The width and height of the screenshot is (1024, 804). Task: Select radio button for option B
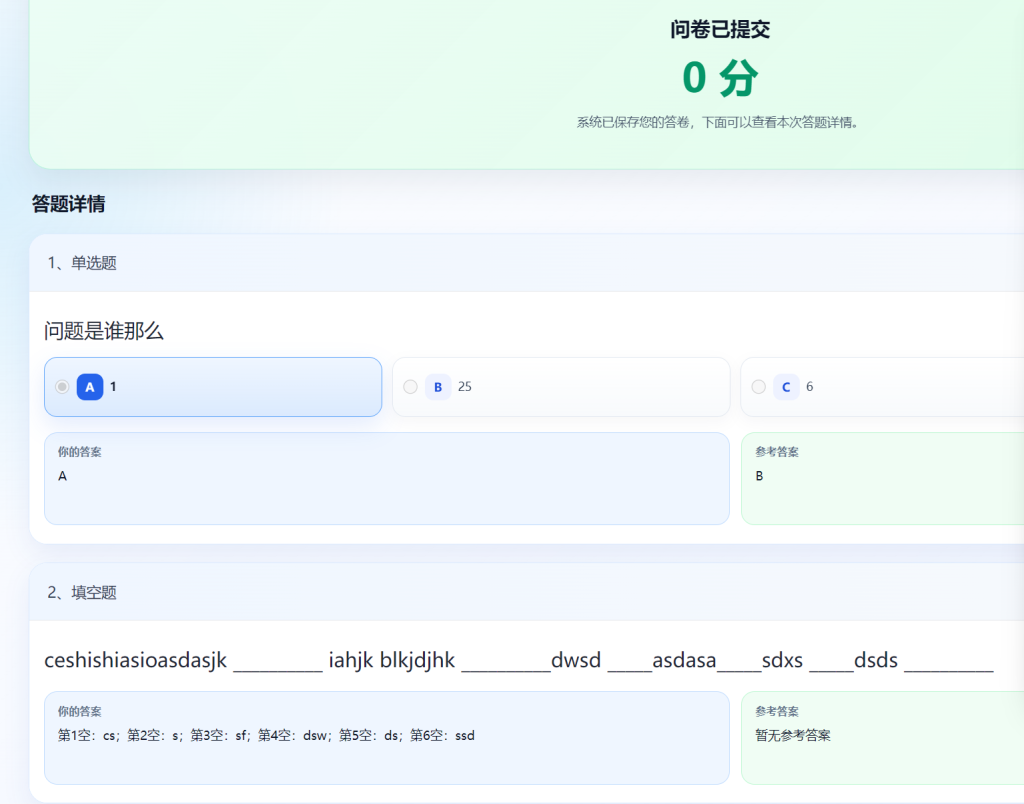pyautogui.click(x=410, y=387)
